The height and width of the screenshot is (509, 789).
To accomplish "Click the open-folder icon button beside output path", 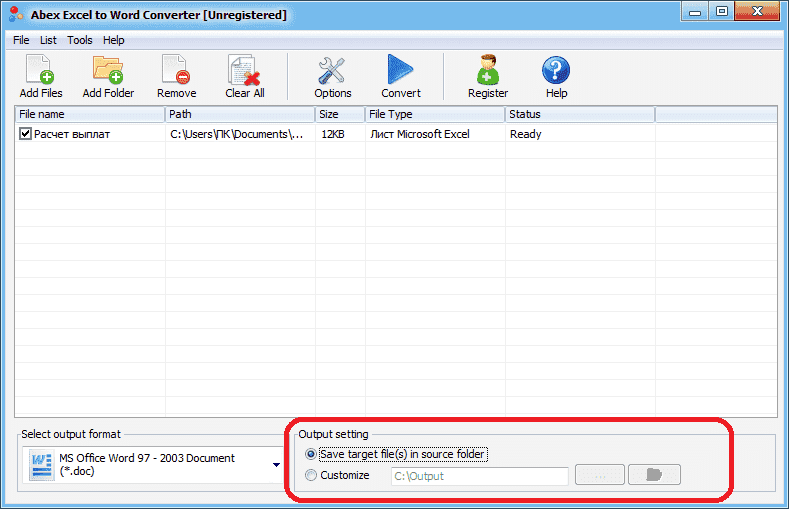I will click(x=654, y=475).
